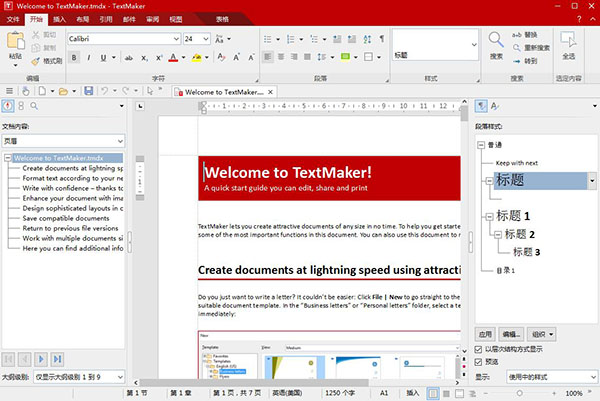This screenshot has height=401, width=600.
Task: Click the Replace button
Action: [x=525, y=35]
